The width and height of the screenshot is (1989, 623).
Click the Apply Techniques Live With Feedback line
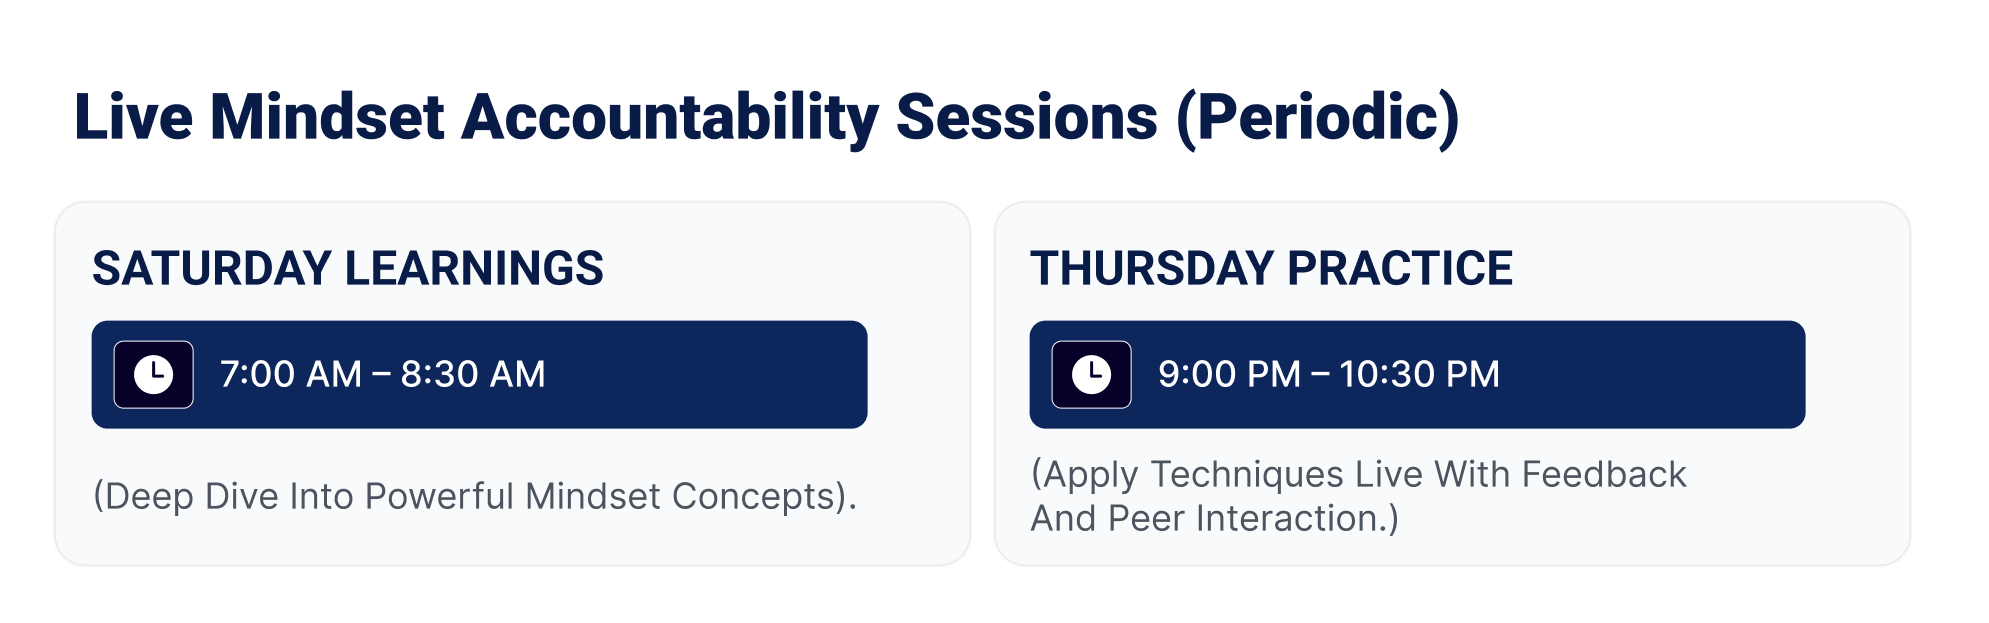pyautogui.click(x=1359, y=475)
